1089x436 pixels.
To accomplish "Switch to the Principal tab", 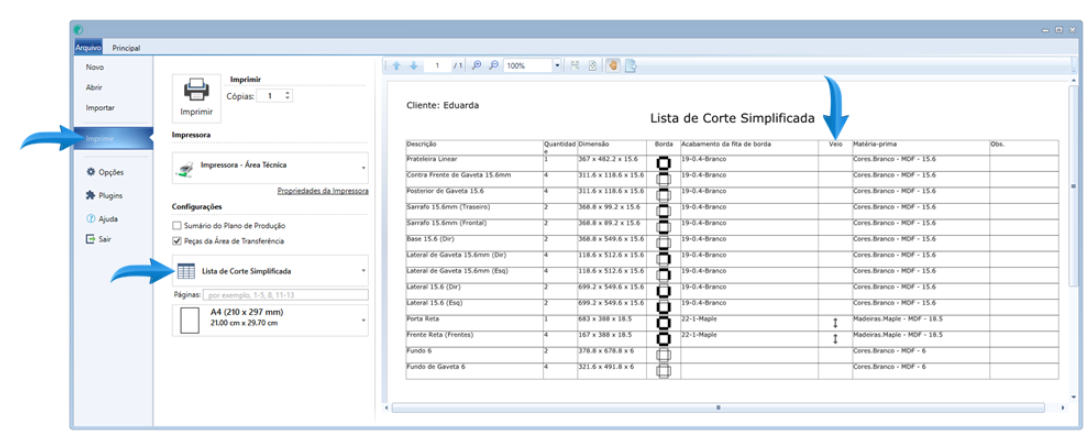I will (126, 48).
